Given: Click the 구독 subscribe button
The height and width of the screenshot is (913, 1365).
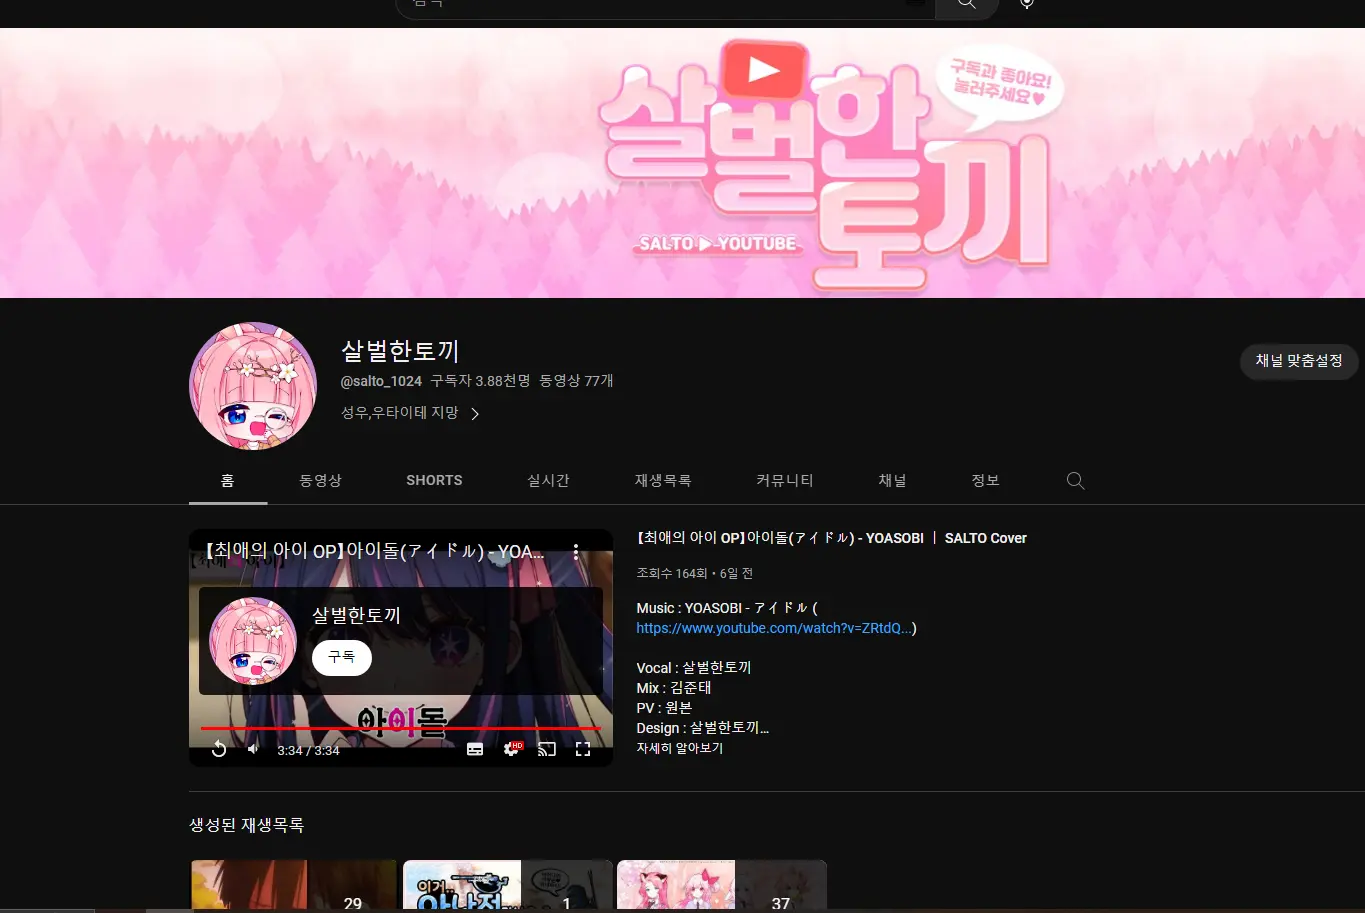Looking at the screenshot, I should click(341, 657).
